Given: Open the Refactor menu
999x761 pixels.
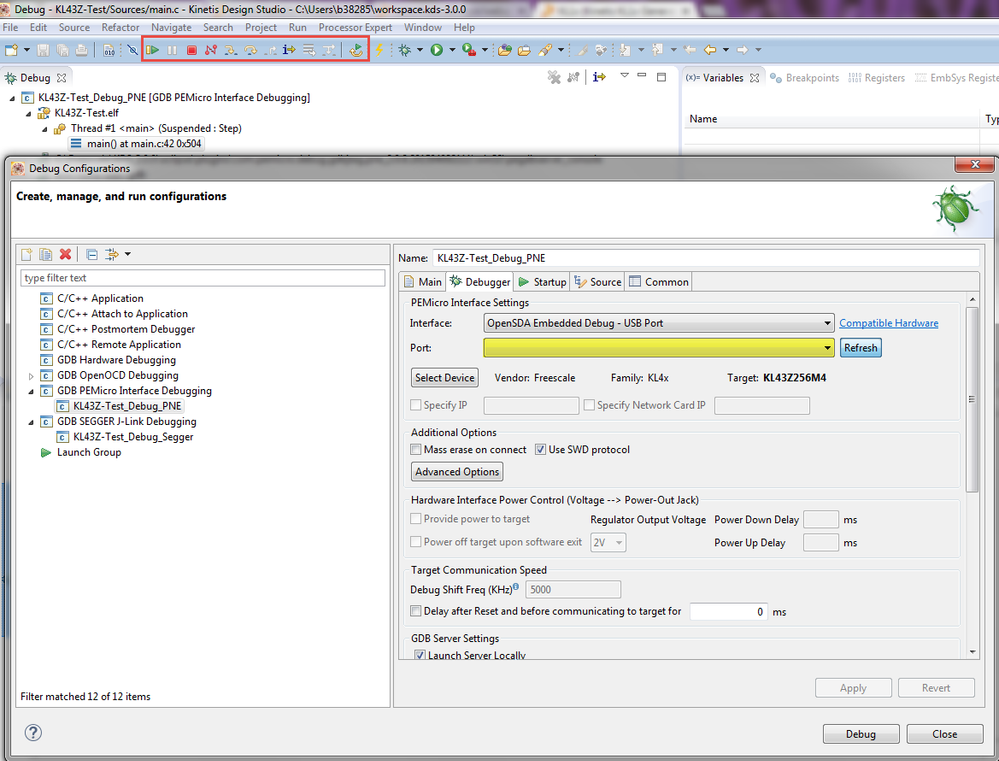Looking at the screenshot, I should pos(120,27).
